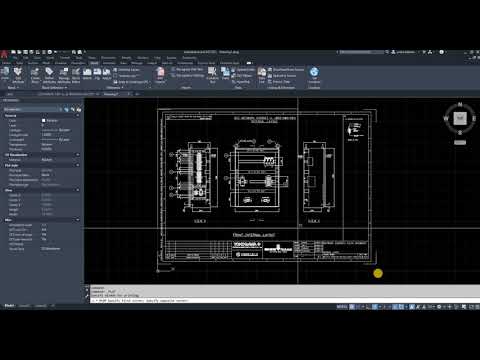The width and height of the screenshot is (480, 360).
Task: Expand the Block panel dropdown
Action: tap(13, 88)
